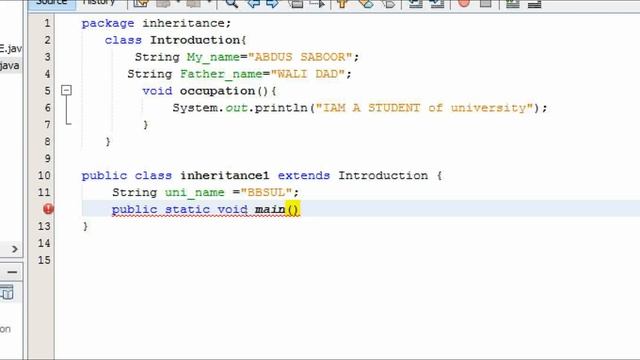
Task: Click line number 9 in the gutter
Action: [47, 158]
